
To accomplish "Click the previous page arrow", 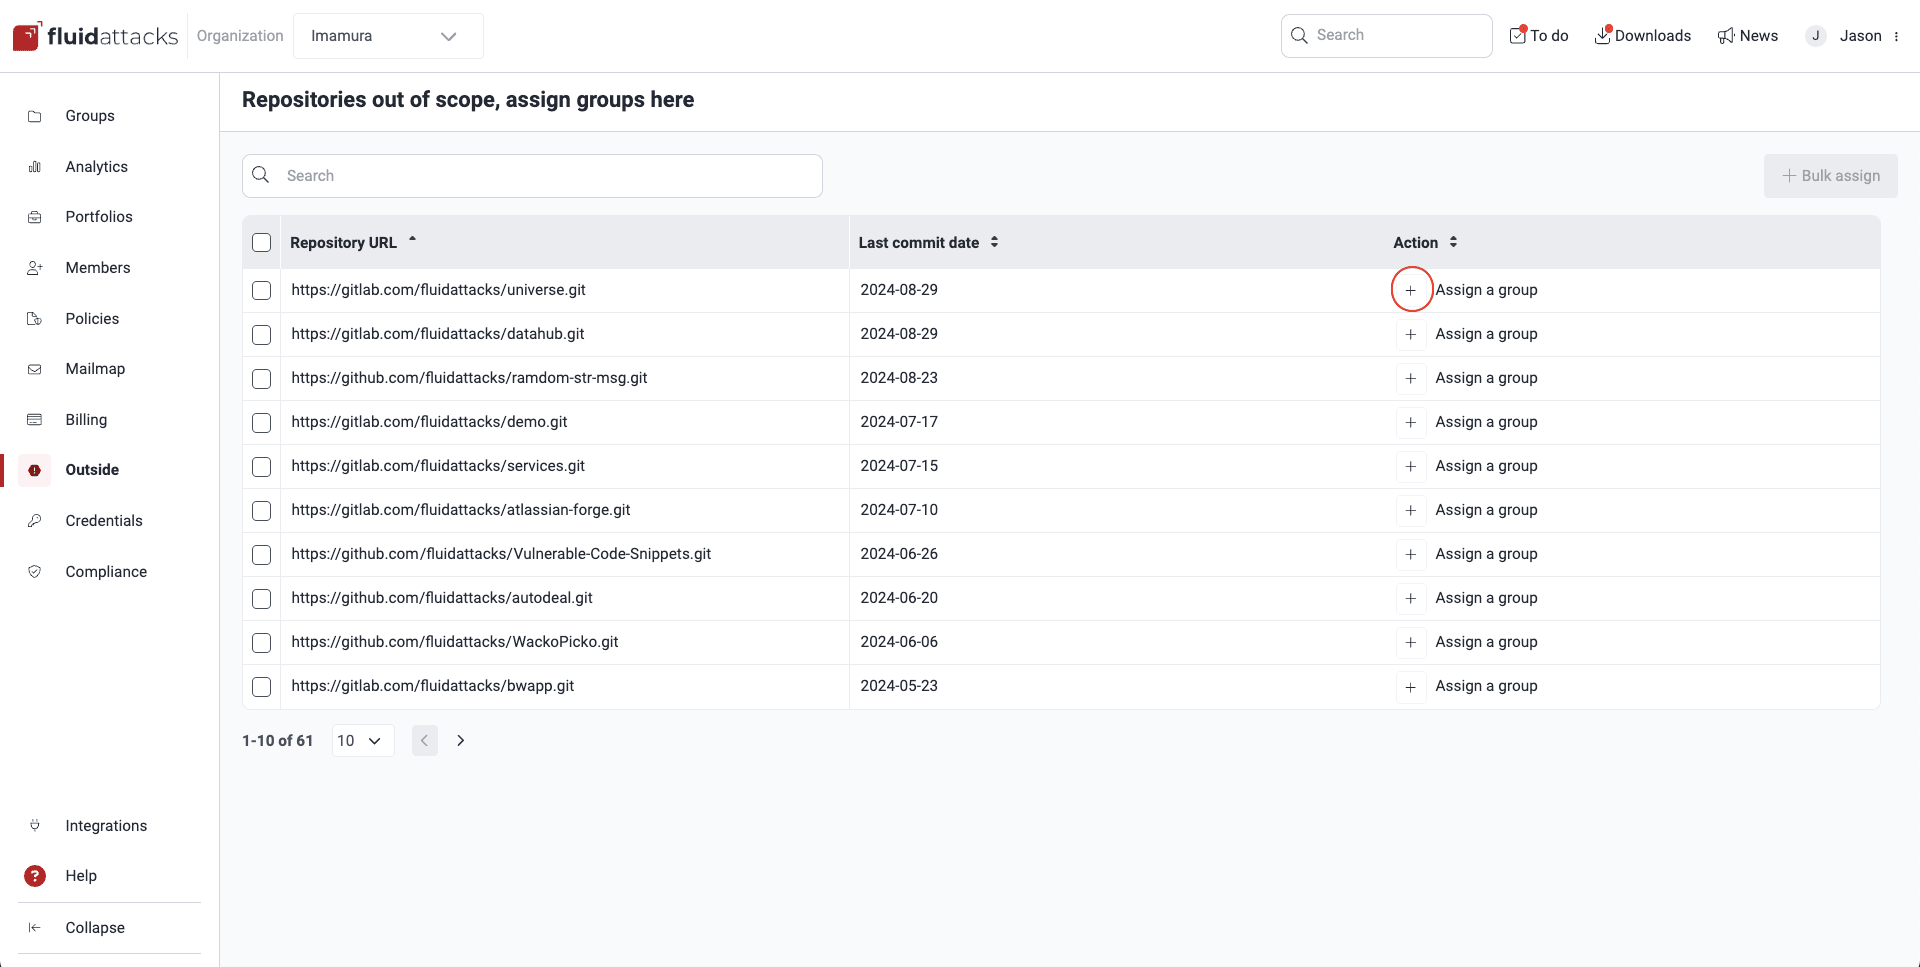I will pos(425,741).
